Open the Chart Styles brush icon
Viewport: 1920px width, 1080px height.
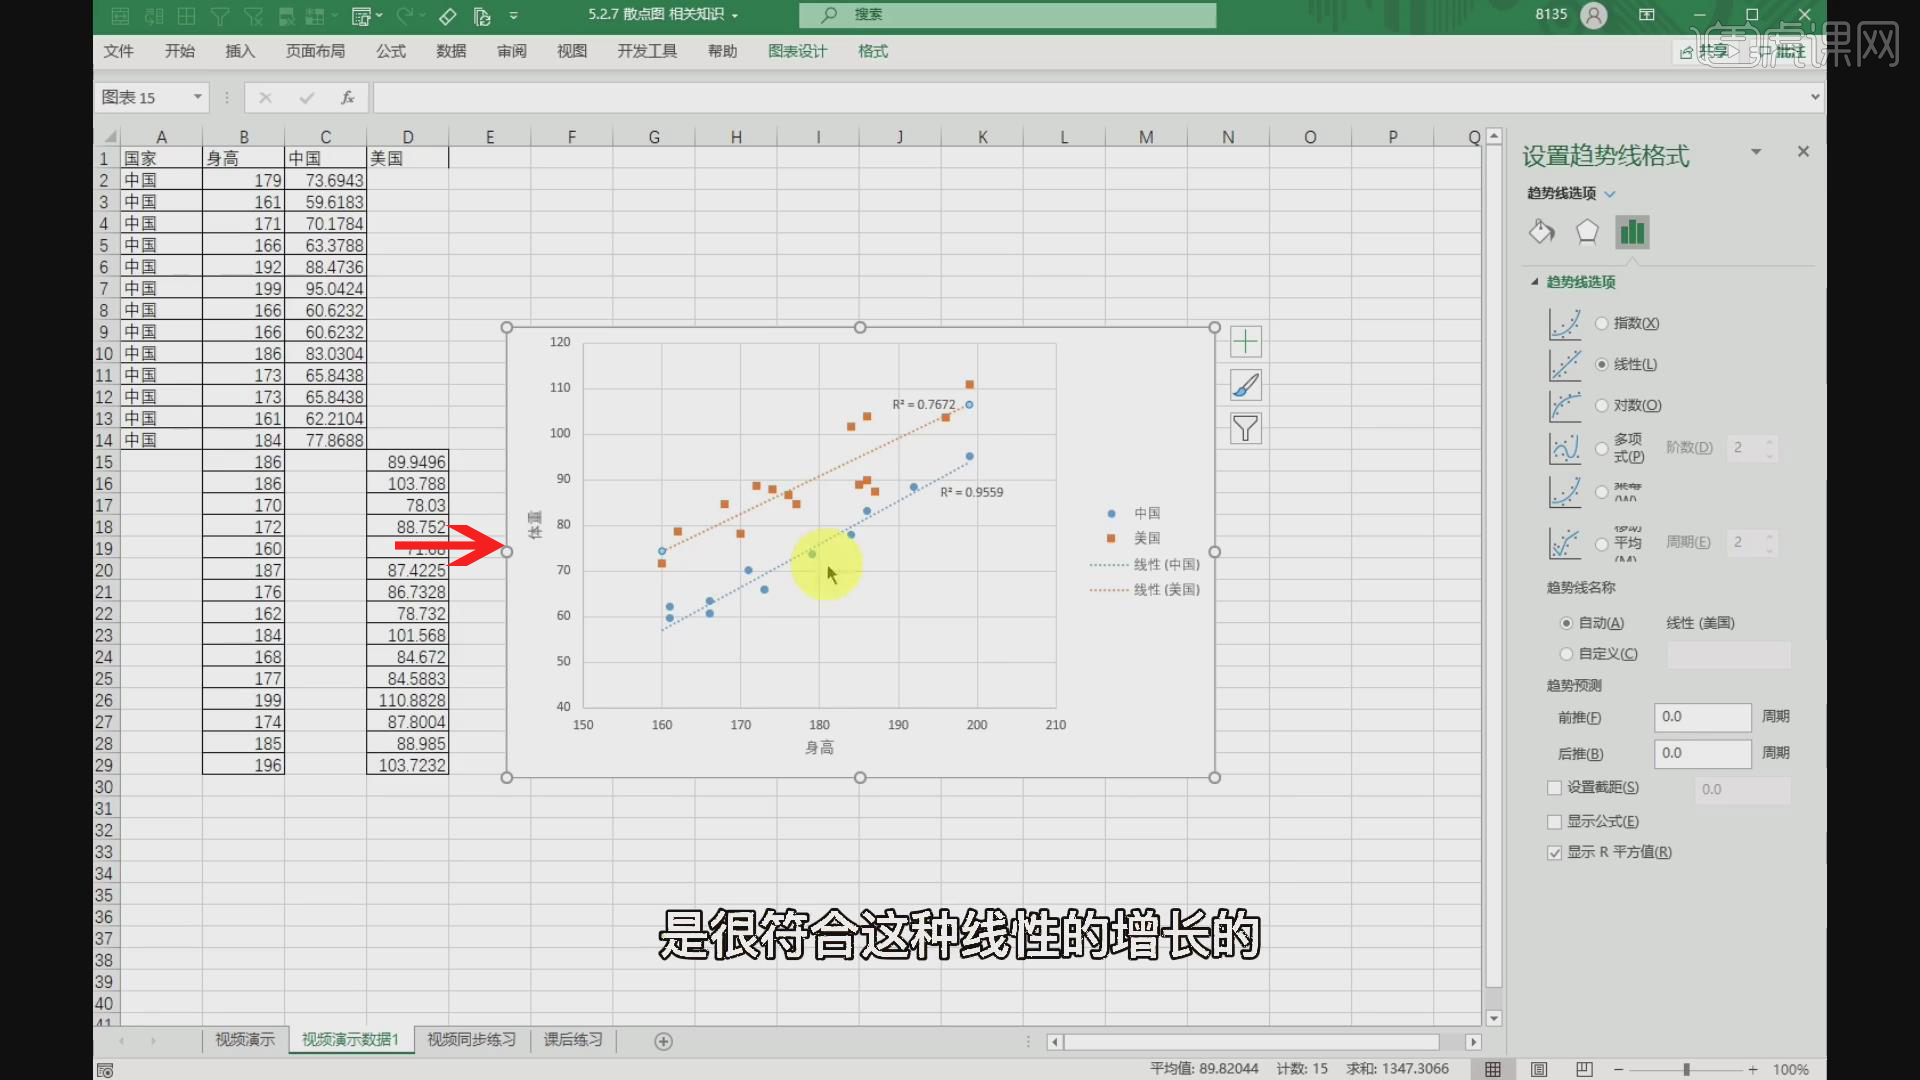[x=1245, y=384]
